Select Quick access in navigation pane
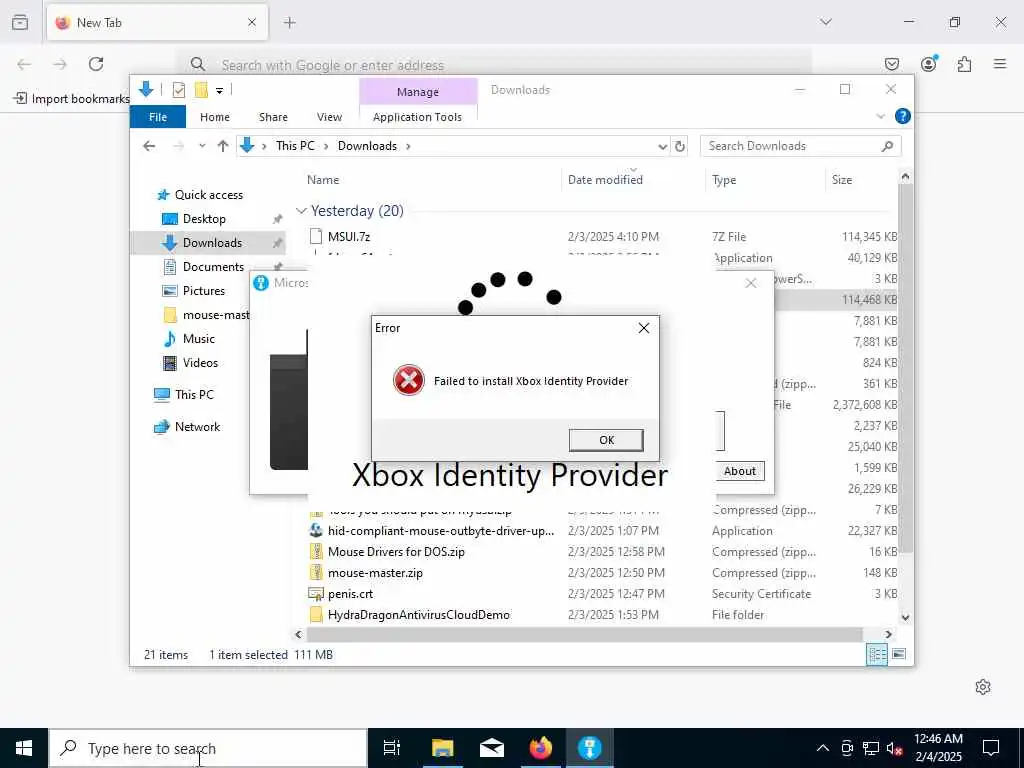The height and width of the screenshot is (768, 1024). coord(208,195)
